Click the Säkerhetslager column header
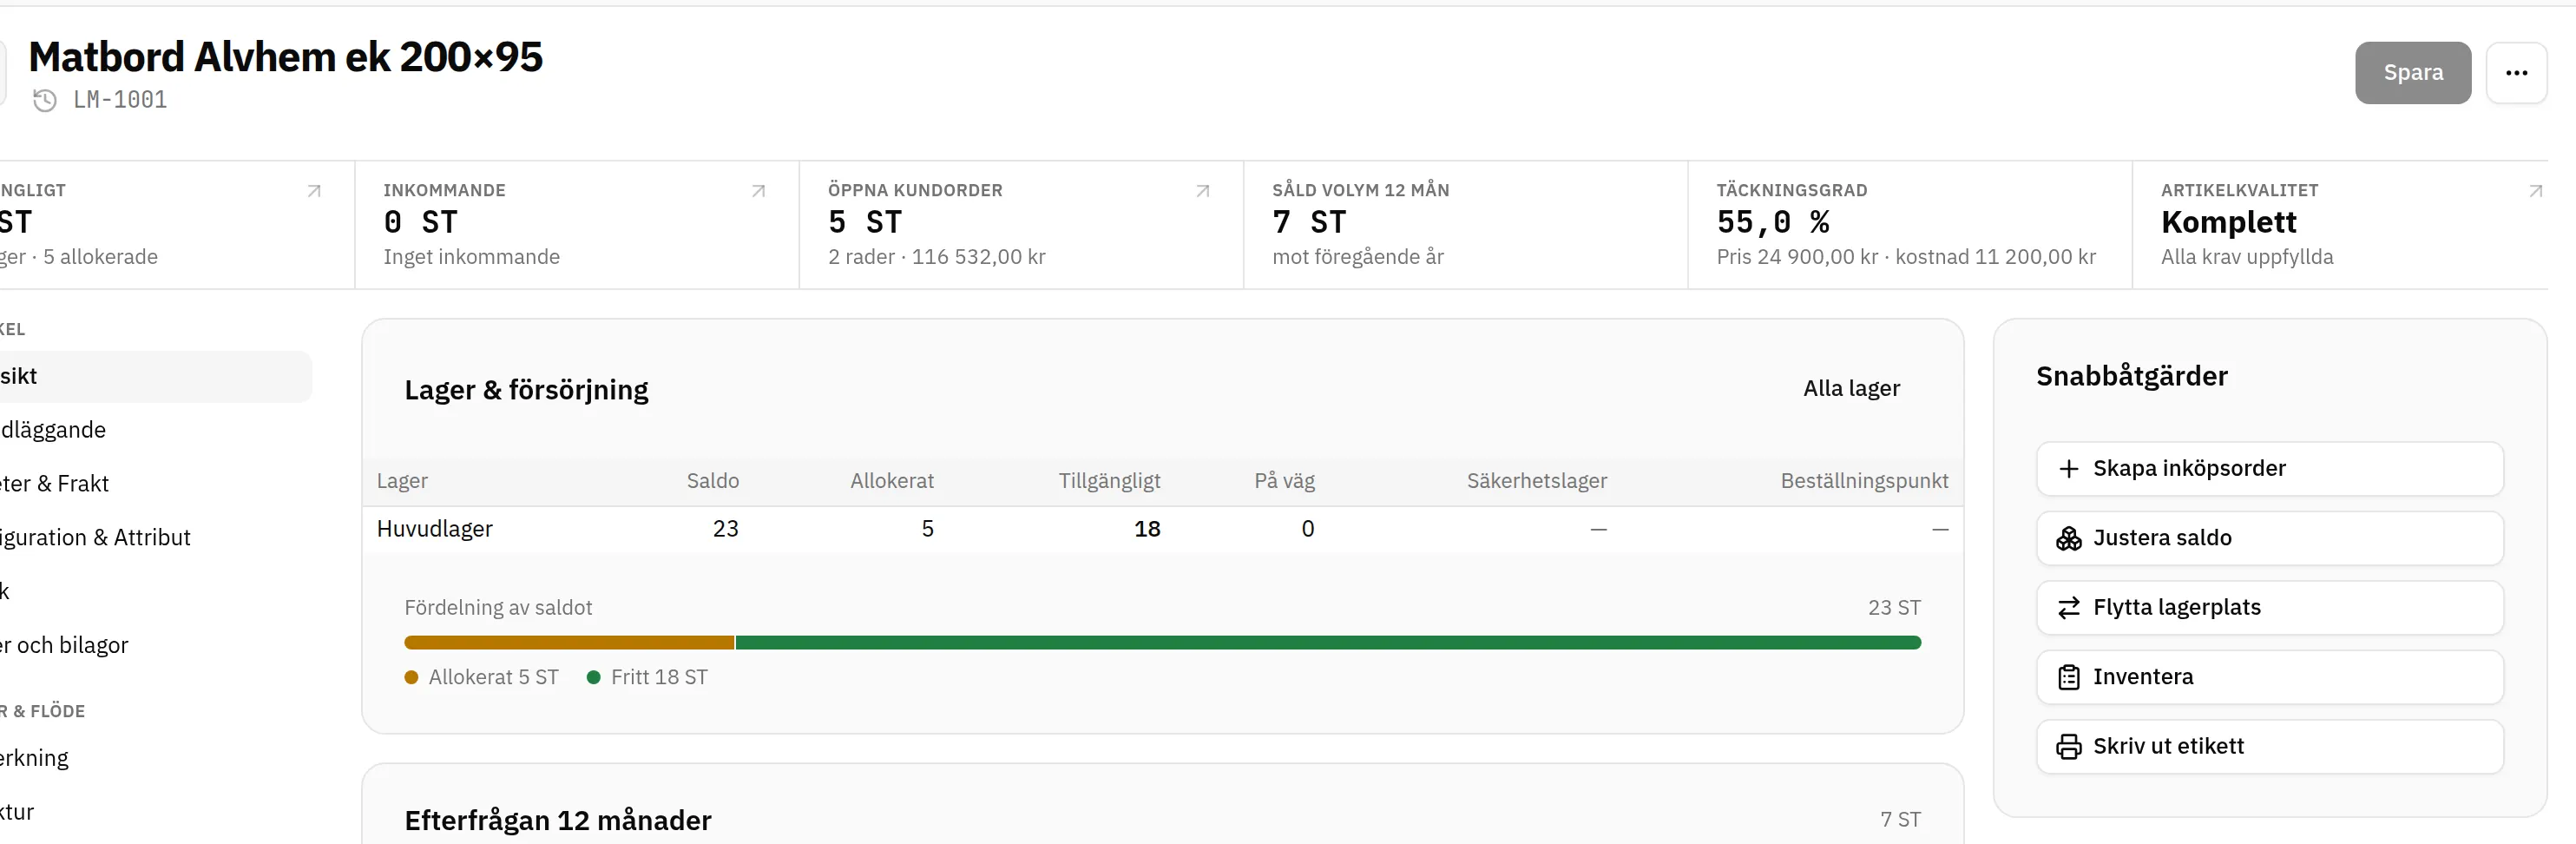Viewport: 2576px width, 844px height. (1536, 481)
